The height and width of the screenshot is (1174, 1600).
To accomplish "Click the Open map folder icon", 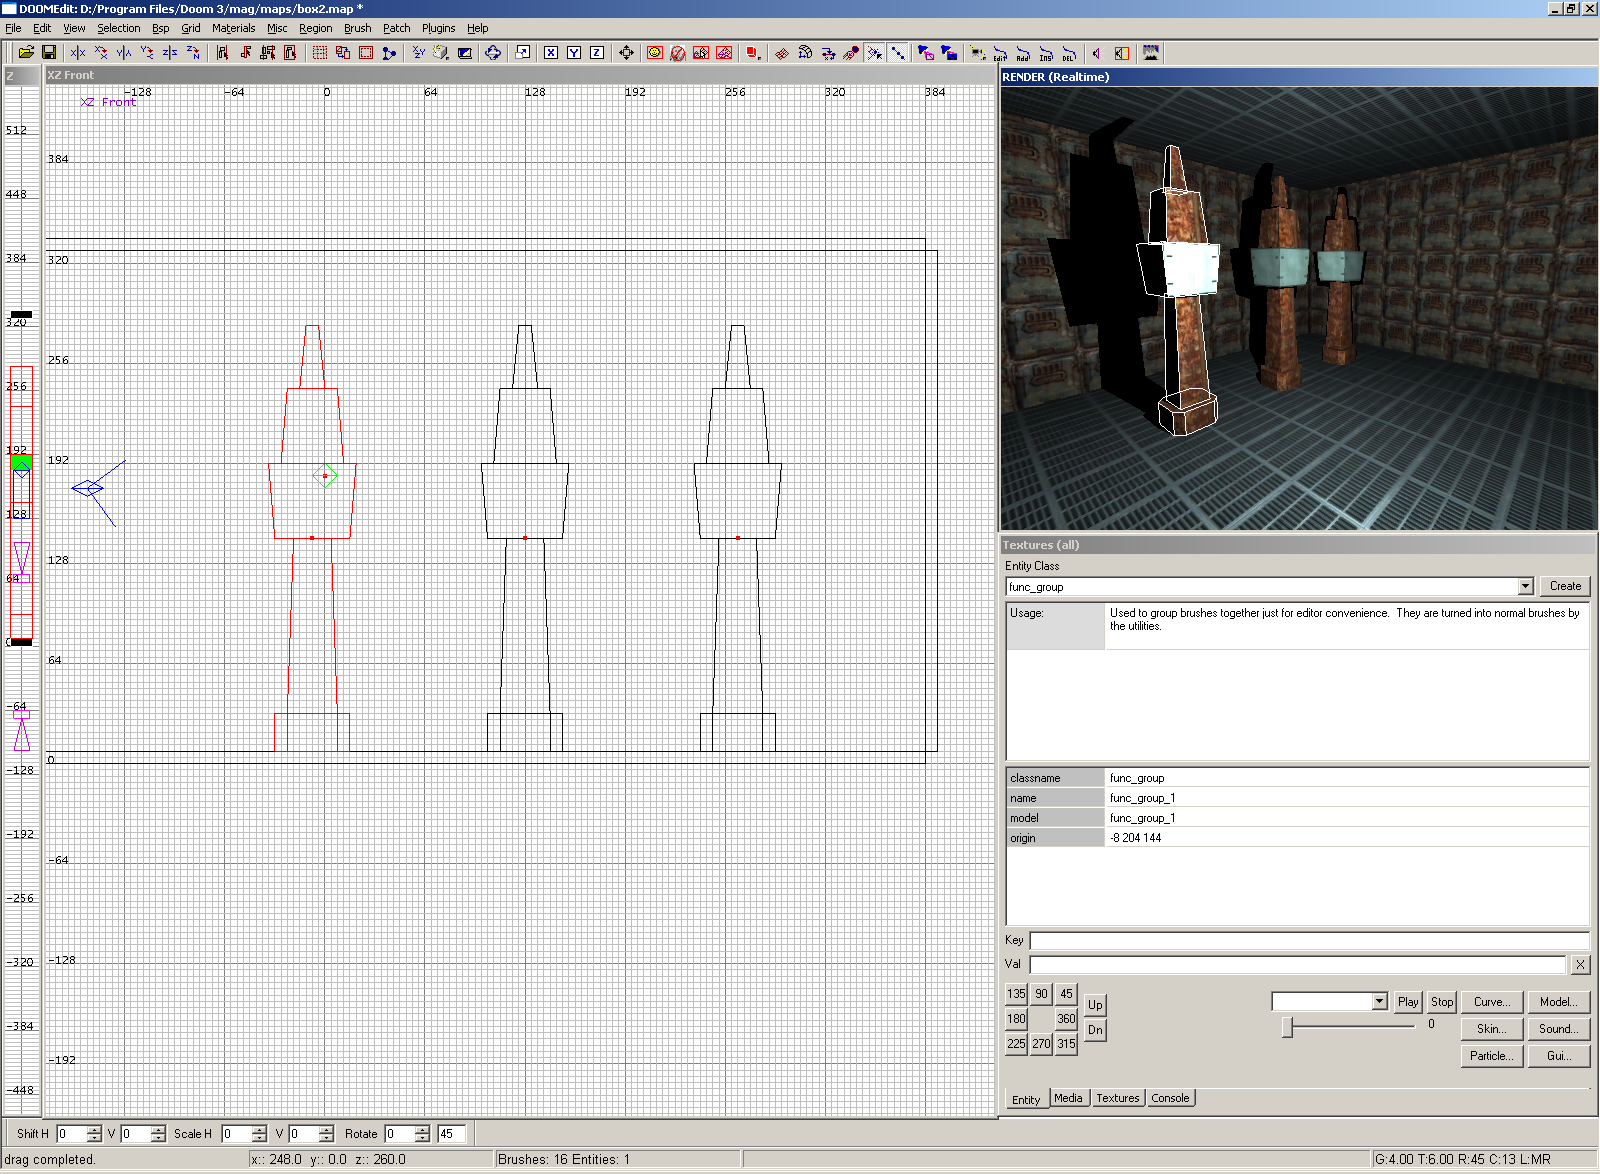I will click(26, 53).
